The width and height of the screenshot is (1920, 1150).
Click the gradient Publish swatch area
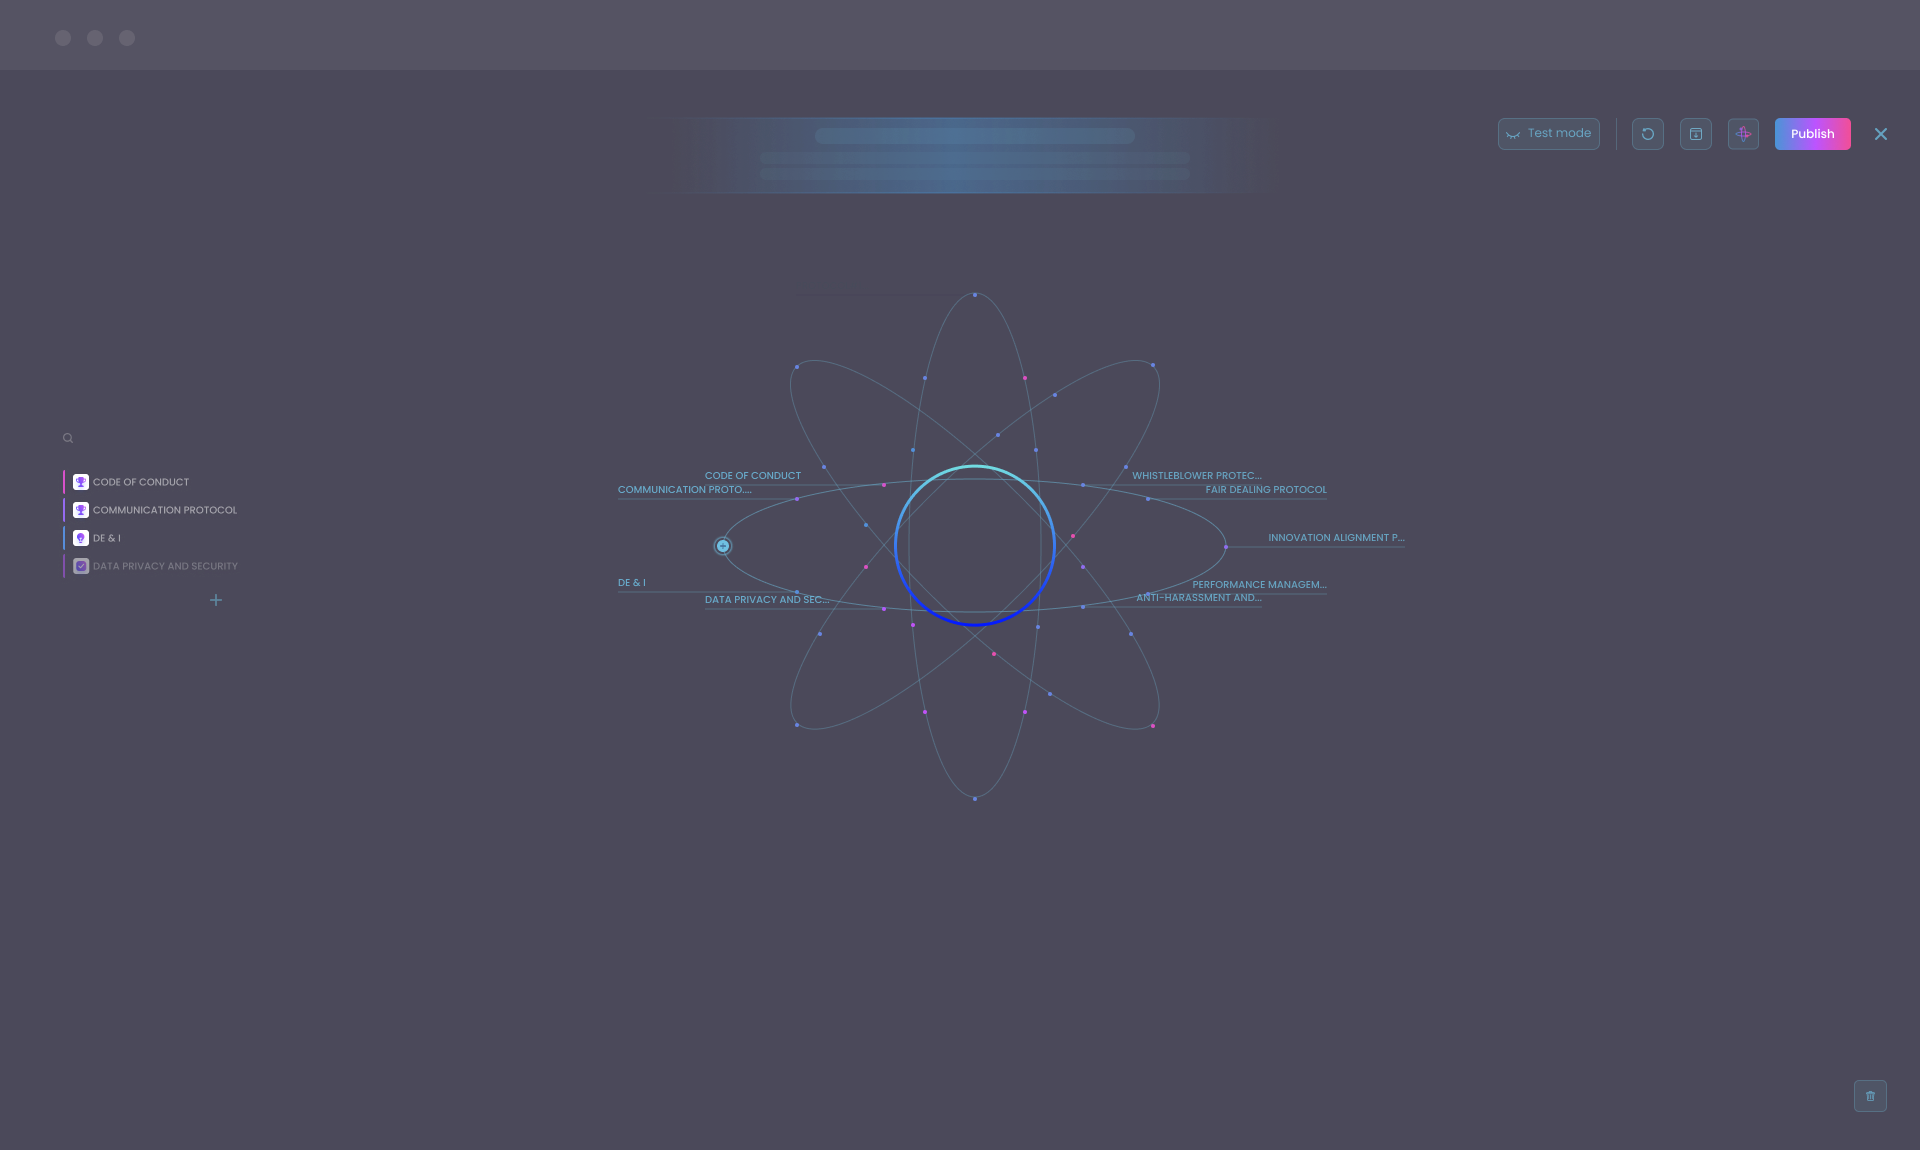[1812, 133]
